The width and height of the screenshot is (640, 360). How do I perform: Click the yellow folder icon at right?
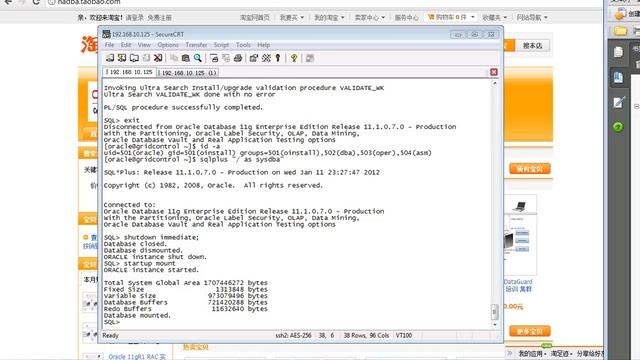(620, 31)
